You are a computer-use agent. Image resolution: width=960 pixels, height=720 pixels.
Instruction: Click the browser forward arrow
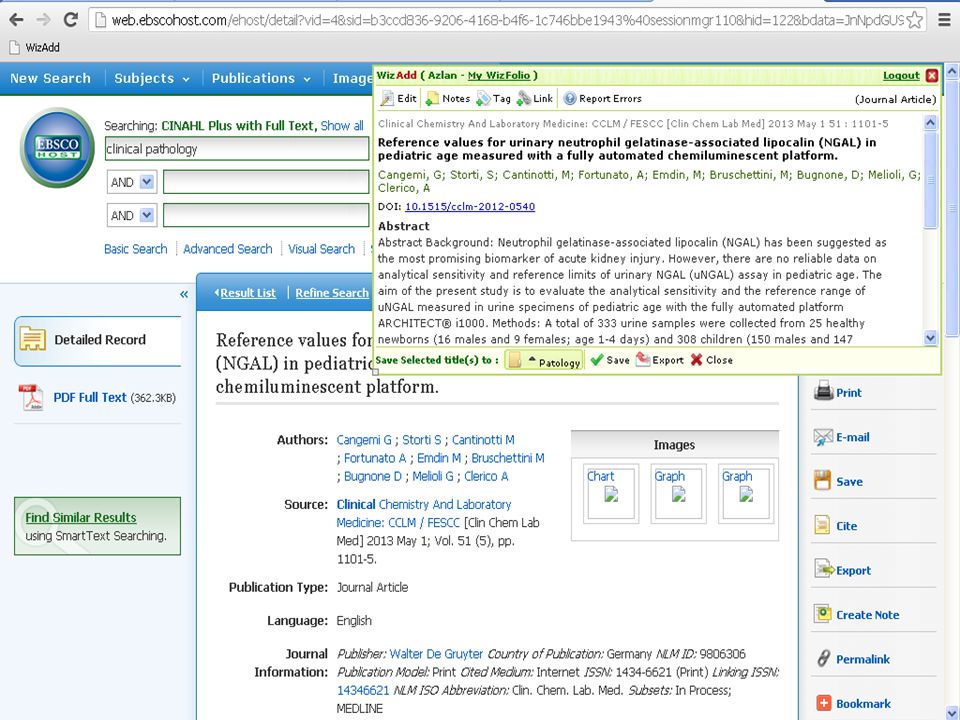pos(43,20)
